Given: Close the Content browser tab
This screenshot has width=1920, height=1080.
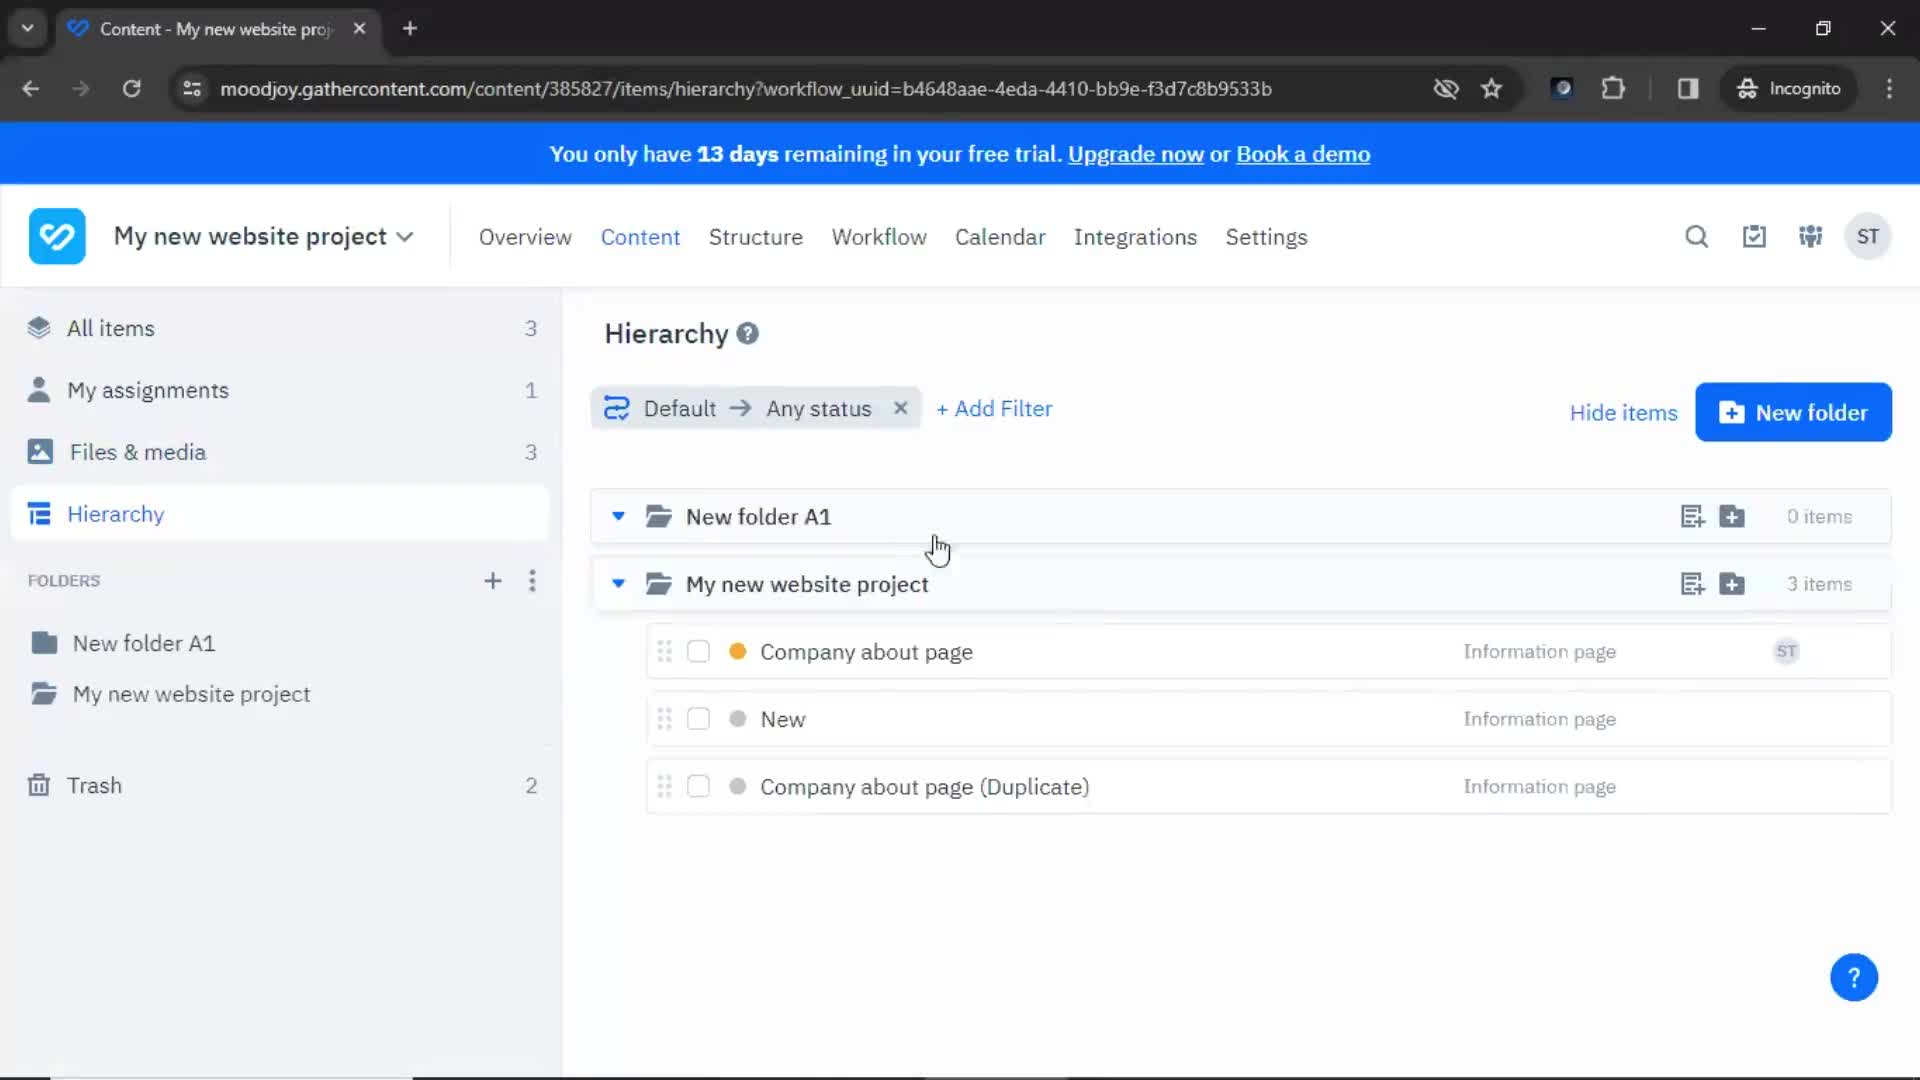Looking at the screenshot, I should pyautogui.click(x=359, y=29).
